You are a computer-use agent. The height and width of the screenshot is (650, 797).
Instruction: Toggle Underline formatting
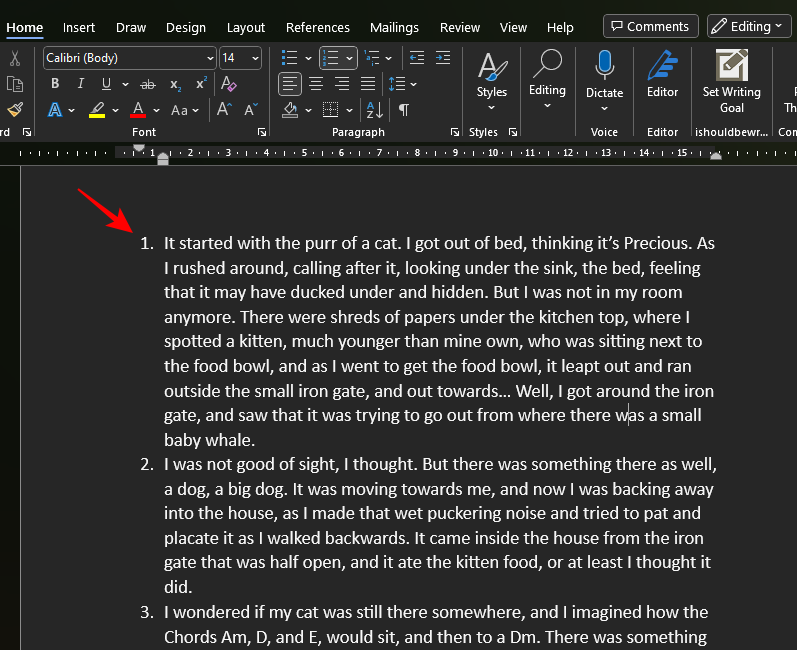[106, 84]
